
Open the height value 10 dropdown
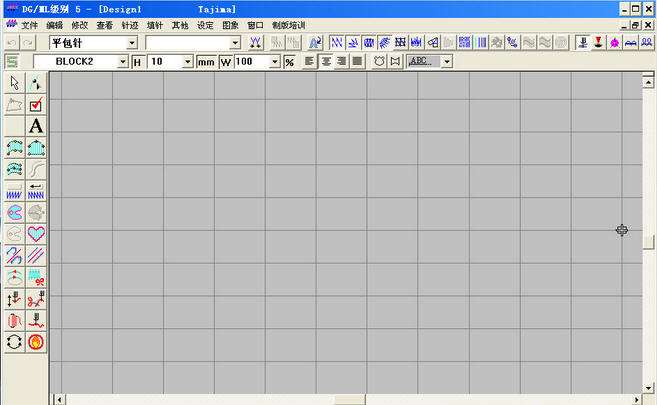click(x=187, y=62)
